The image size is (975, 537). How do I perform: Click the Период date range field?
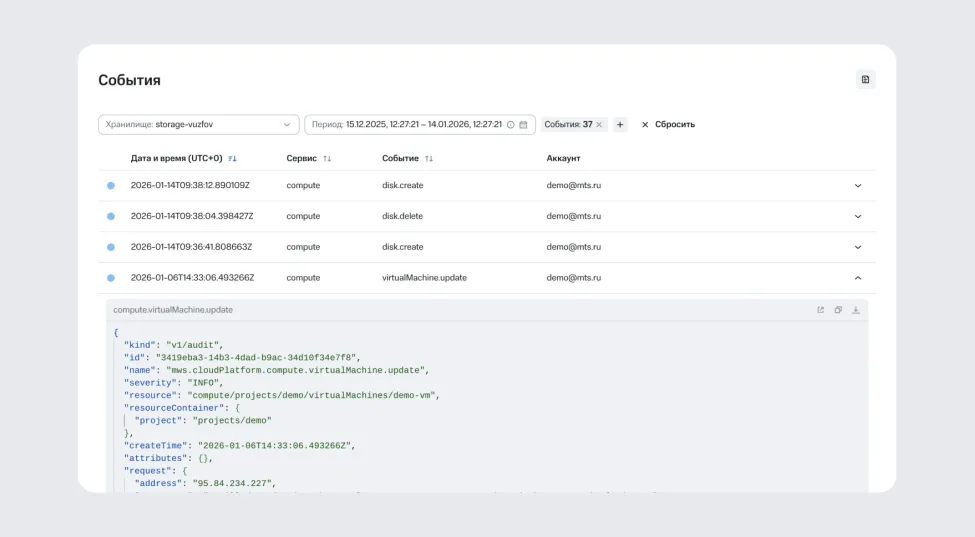pyautogui.click(x=408, y=125)
